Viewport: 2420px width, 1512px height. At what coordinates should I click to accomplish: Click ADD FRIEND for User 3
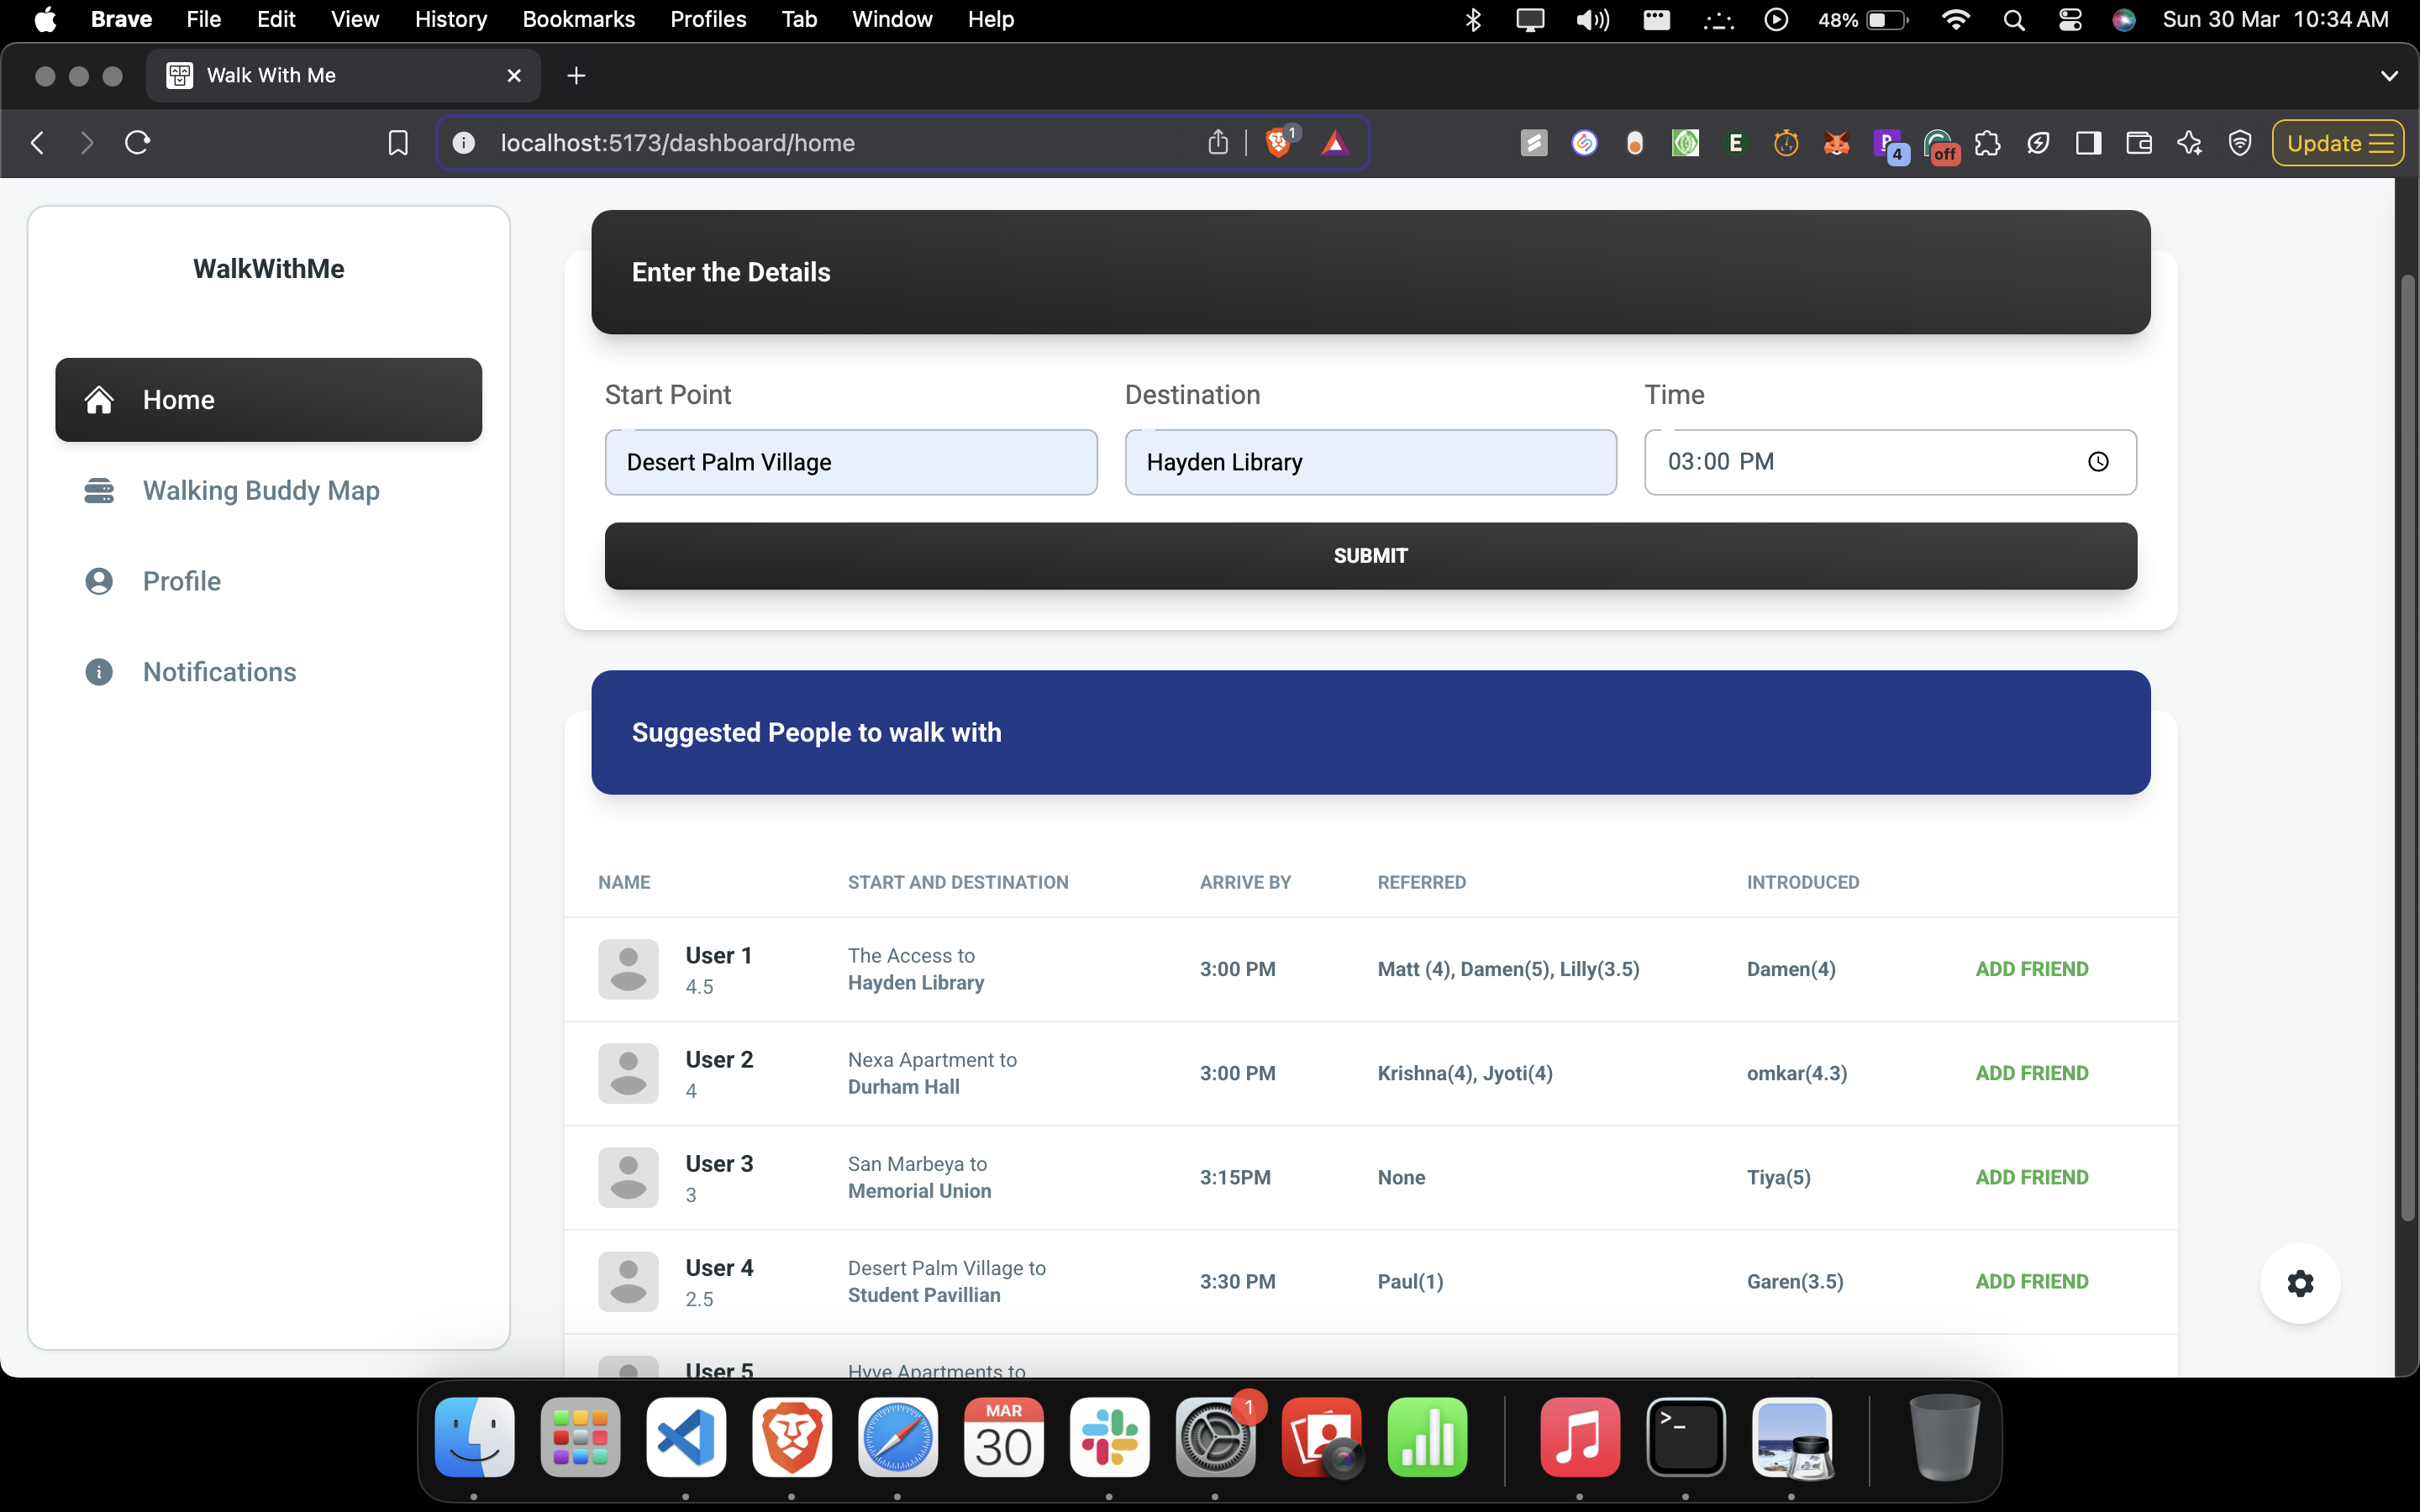pyautogui.click(x=2031, y=1177)
